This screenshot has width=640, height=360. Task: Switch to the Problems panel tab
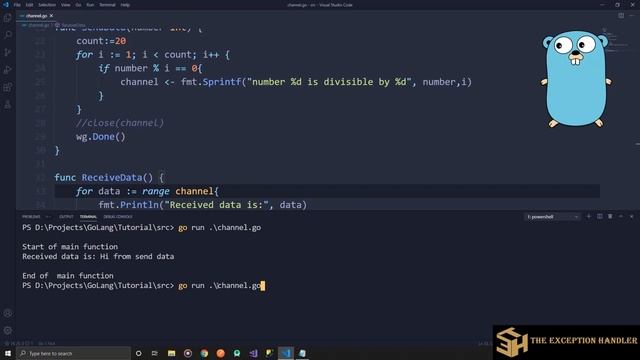[x=31, y=217]
